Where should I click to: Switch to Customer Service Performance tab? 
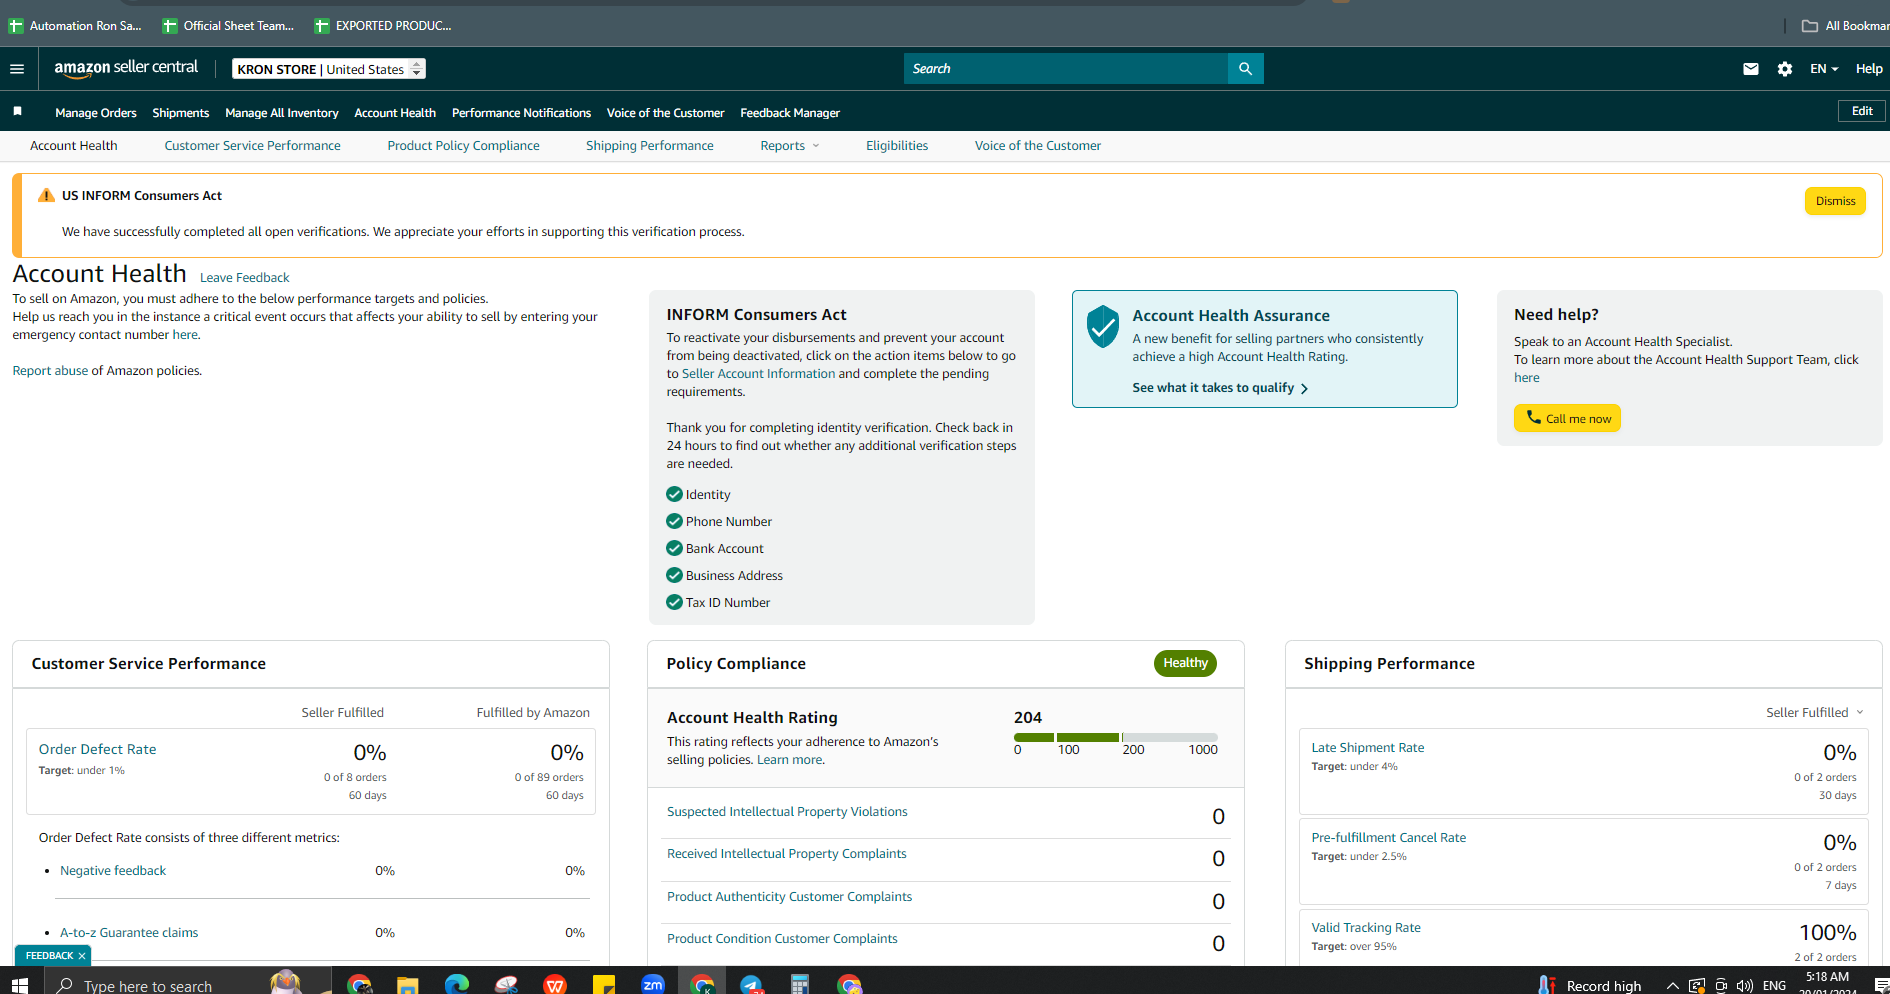pyautogui.click(x=252, y=146)
